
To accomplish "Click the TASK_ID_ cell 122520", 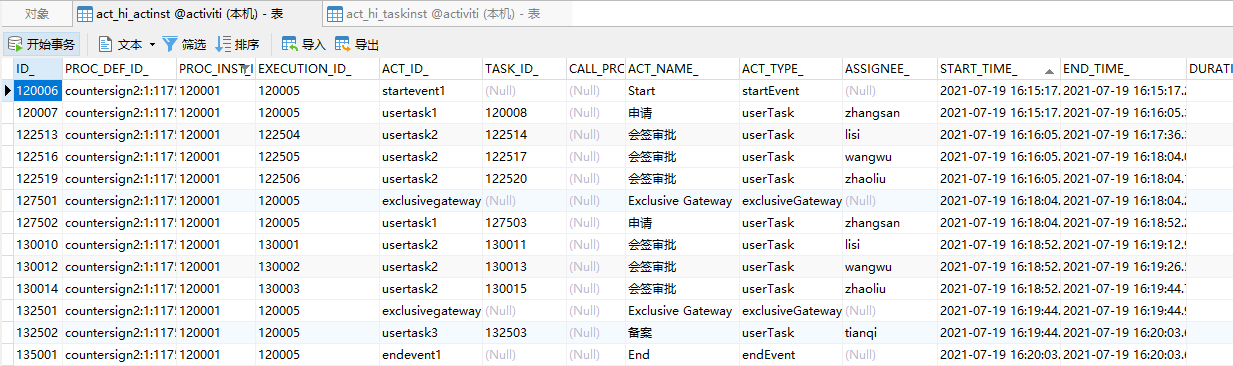I will pyautogui.click(x=523, y=178).
